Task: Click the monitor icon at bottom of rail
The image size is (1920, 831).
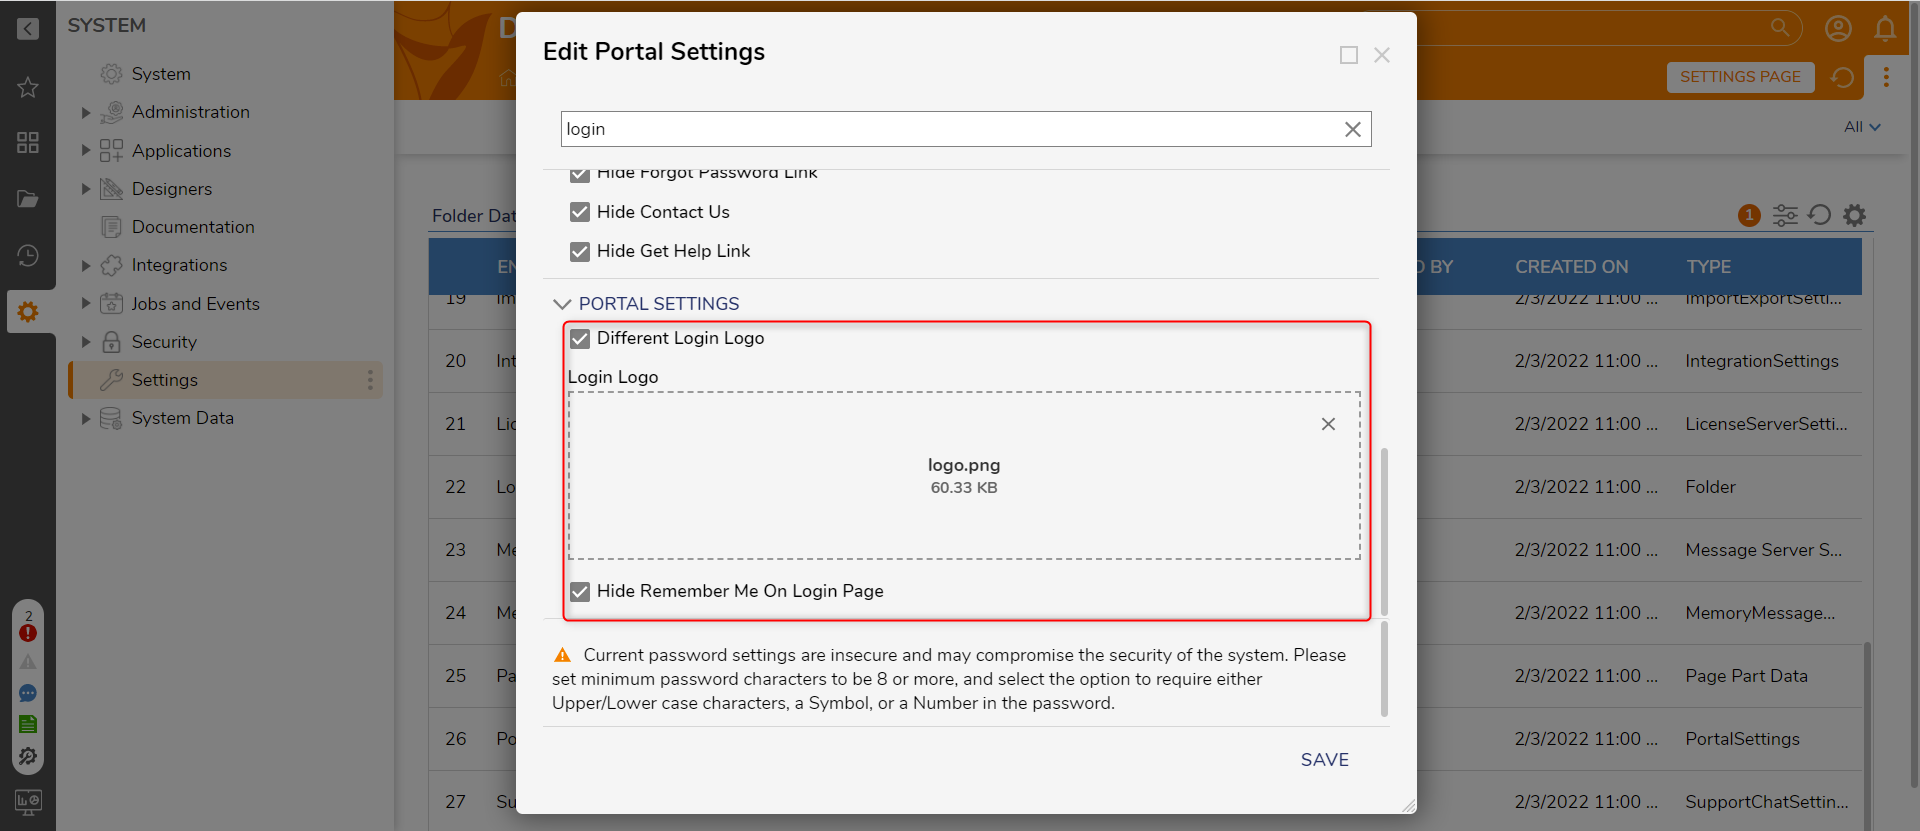Action: point(28,801)
